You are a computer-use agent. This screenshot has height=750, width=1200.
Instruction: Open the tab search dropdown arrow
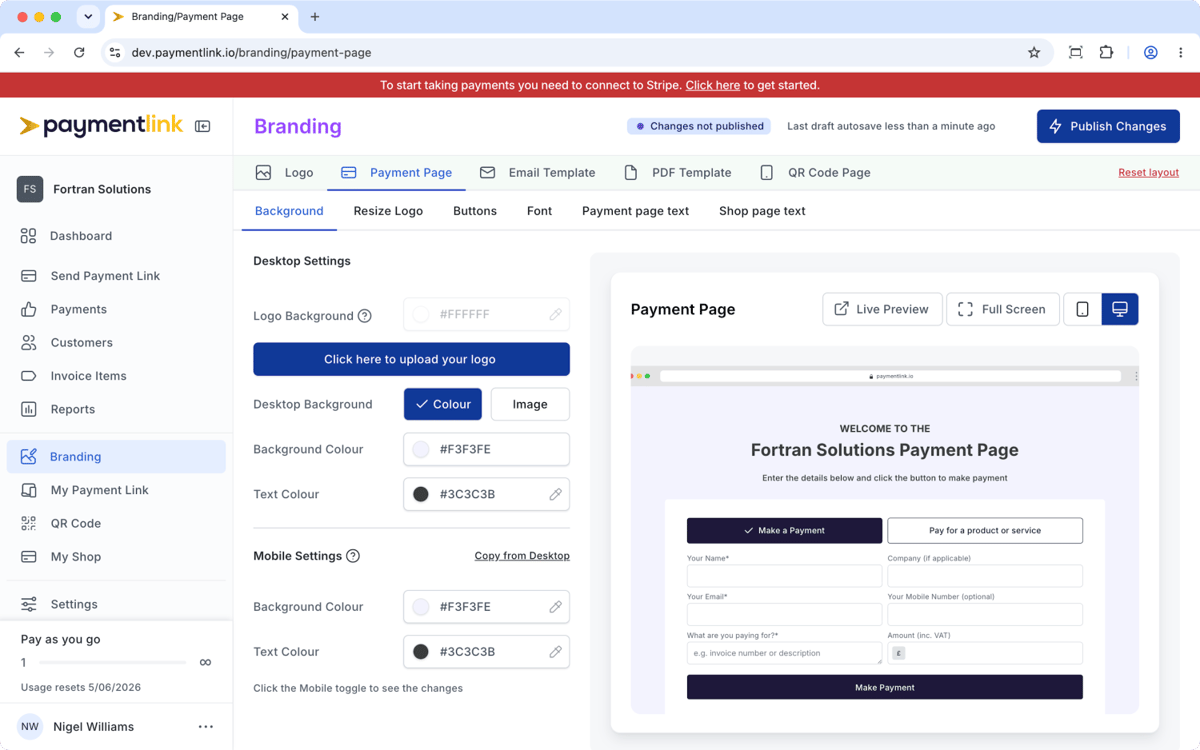click(88, 17)
